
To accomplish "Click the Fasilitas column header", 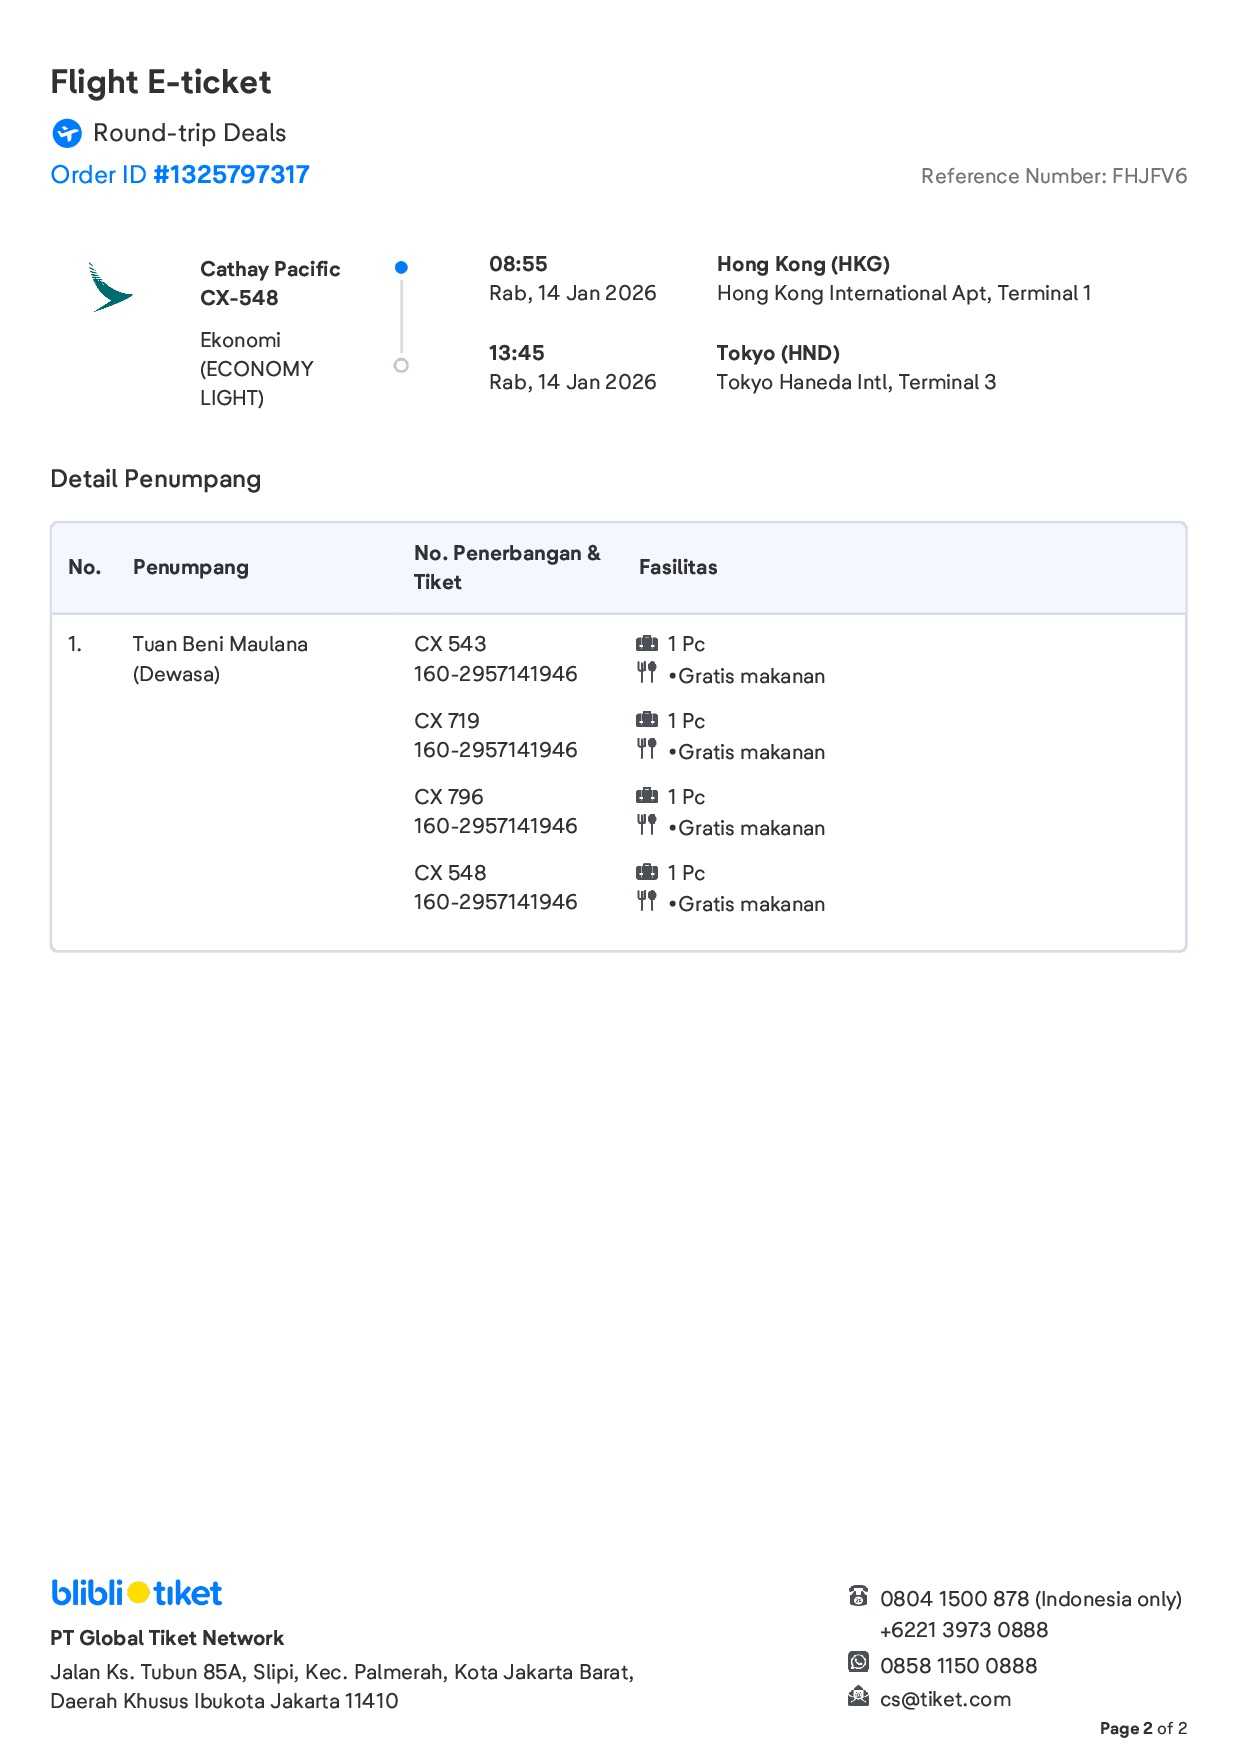I will tap(678, 567).
